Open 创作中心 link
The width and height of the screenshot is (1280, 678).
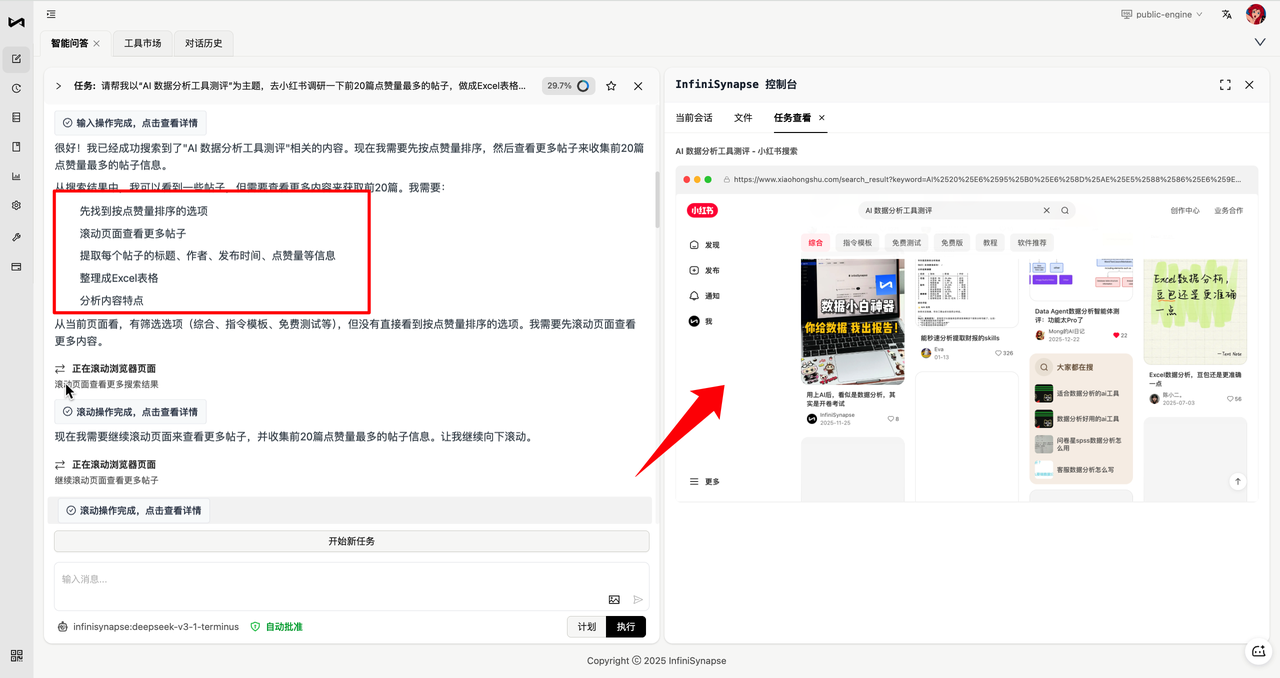1185,211
